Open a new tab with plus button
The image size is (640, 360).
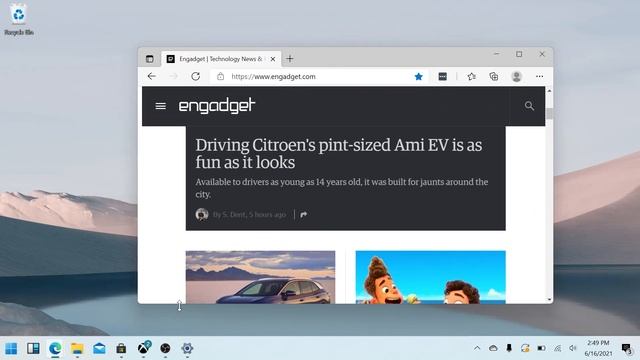point(290,59)
